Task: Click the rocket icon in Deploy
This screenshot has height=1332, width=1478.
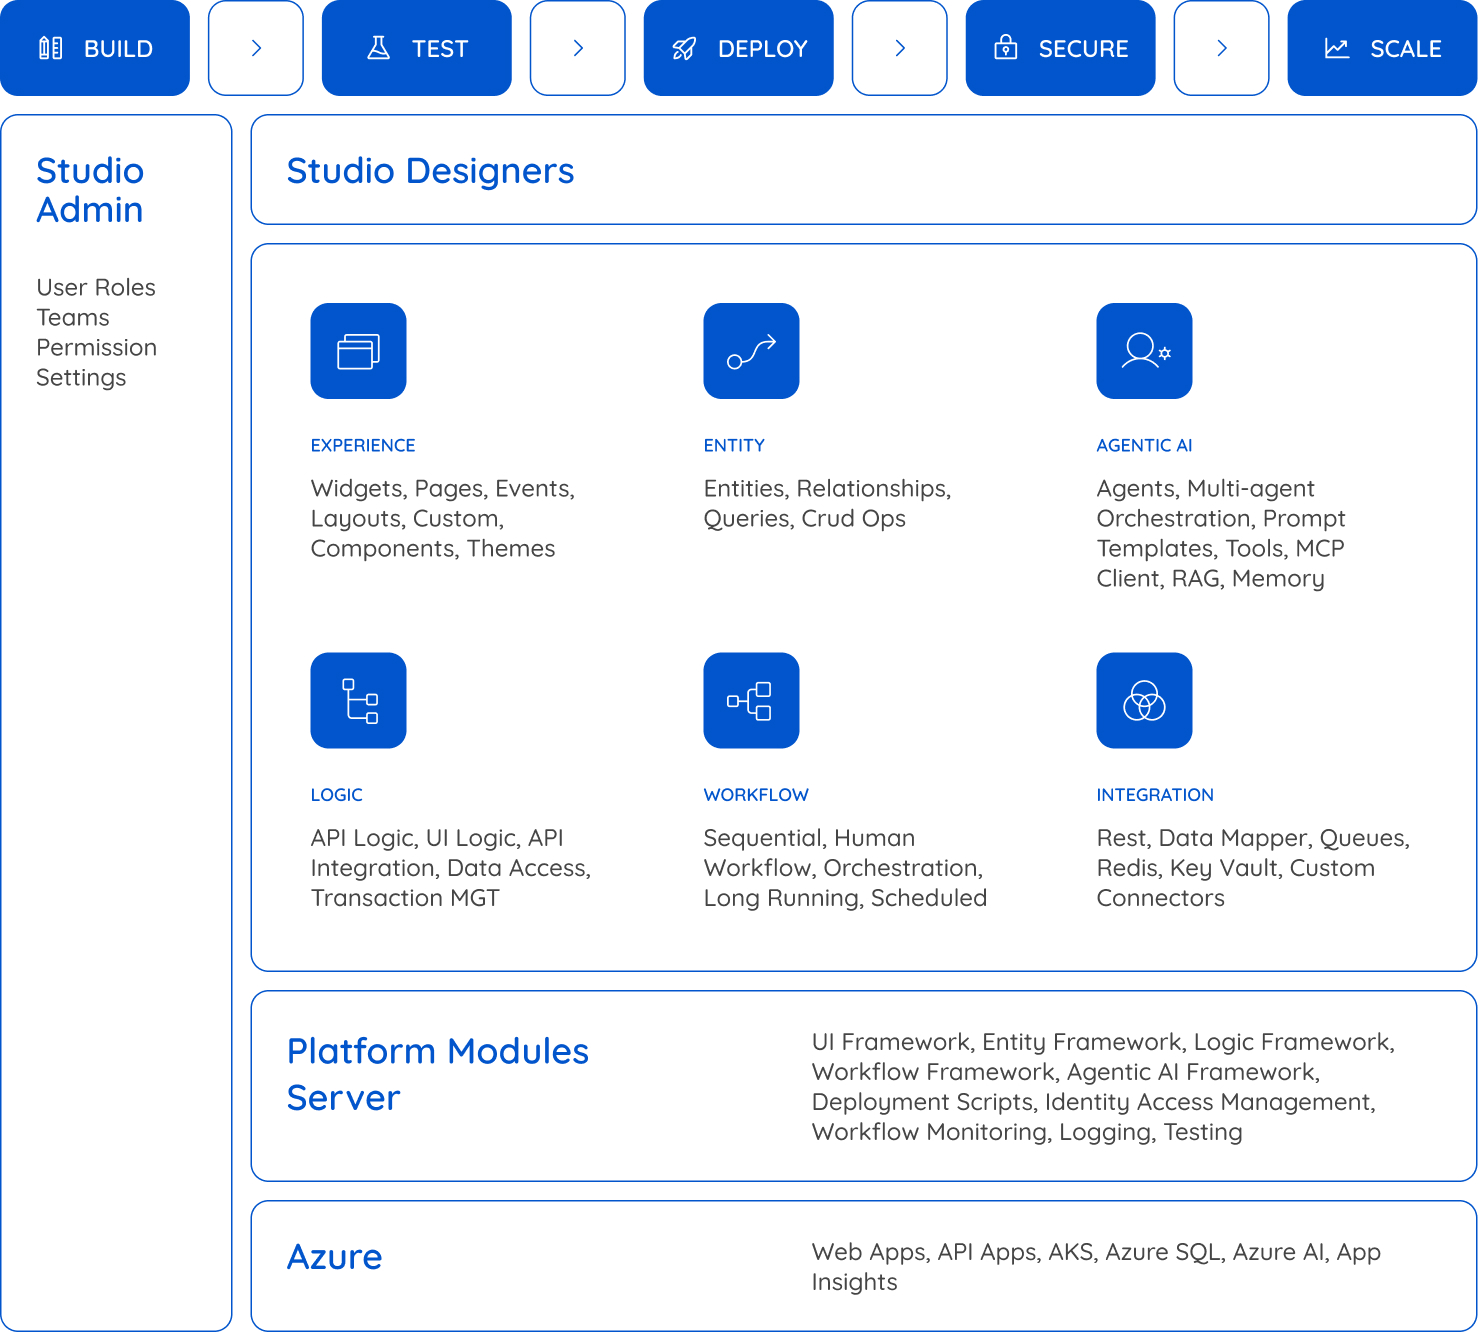Action: coord(684,49)
